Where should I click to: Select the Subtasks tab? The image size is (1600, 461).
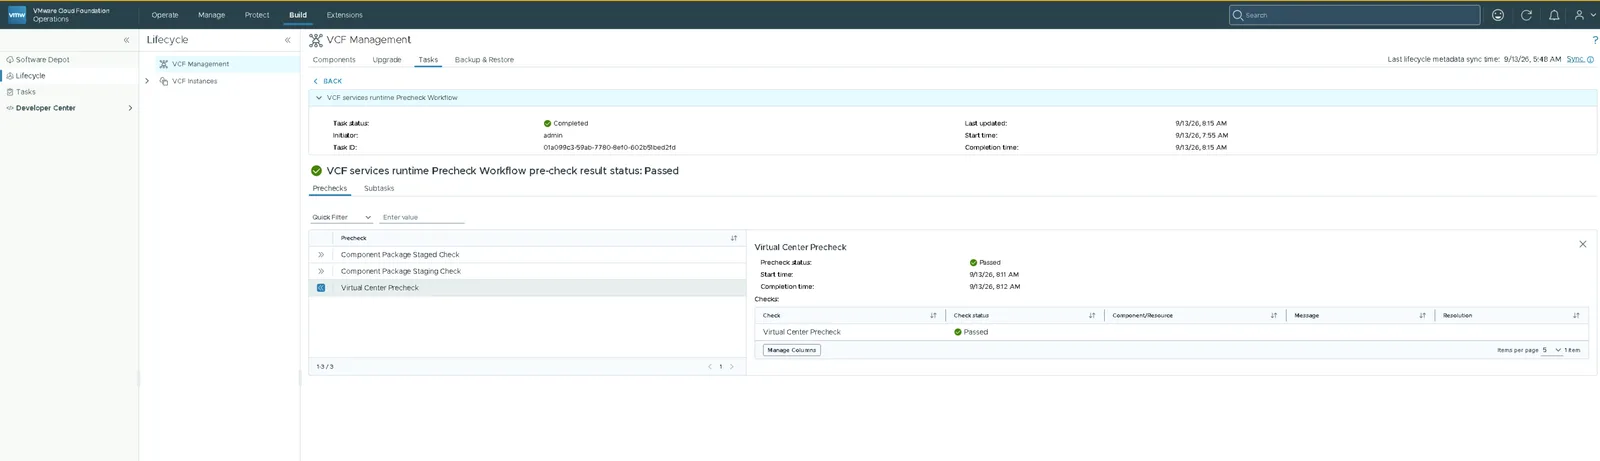(379, 188)
